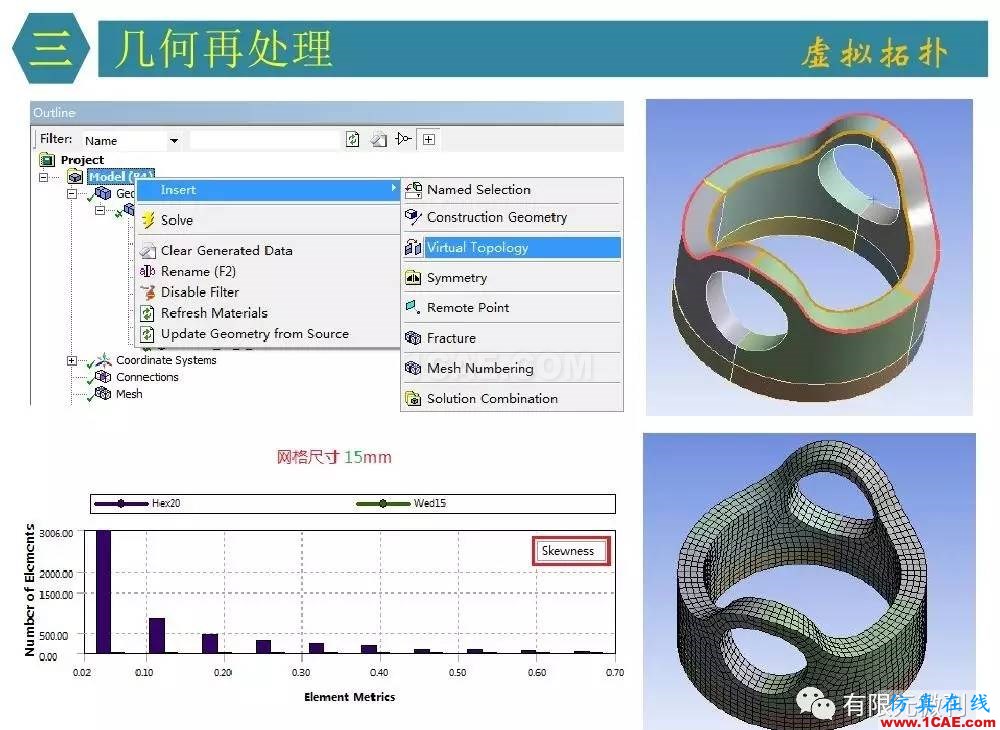Click the Coordinate Systems icon
Image resolution: width=1000 pixels, height=730 pixels.
point(103,360)
